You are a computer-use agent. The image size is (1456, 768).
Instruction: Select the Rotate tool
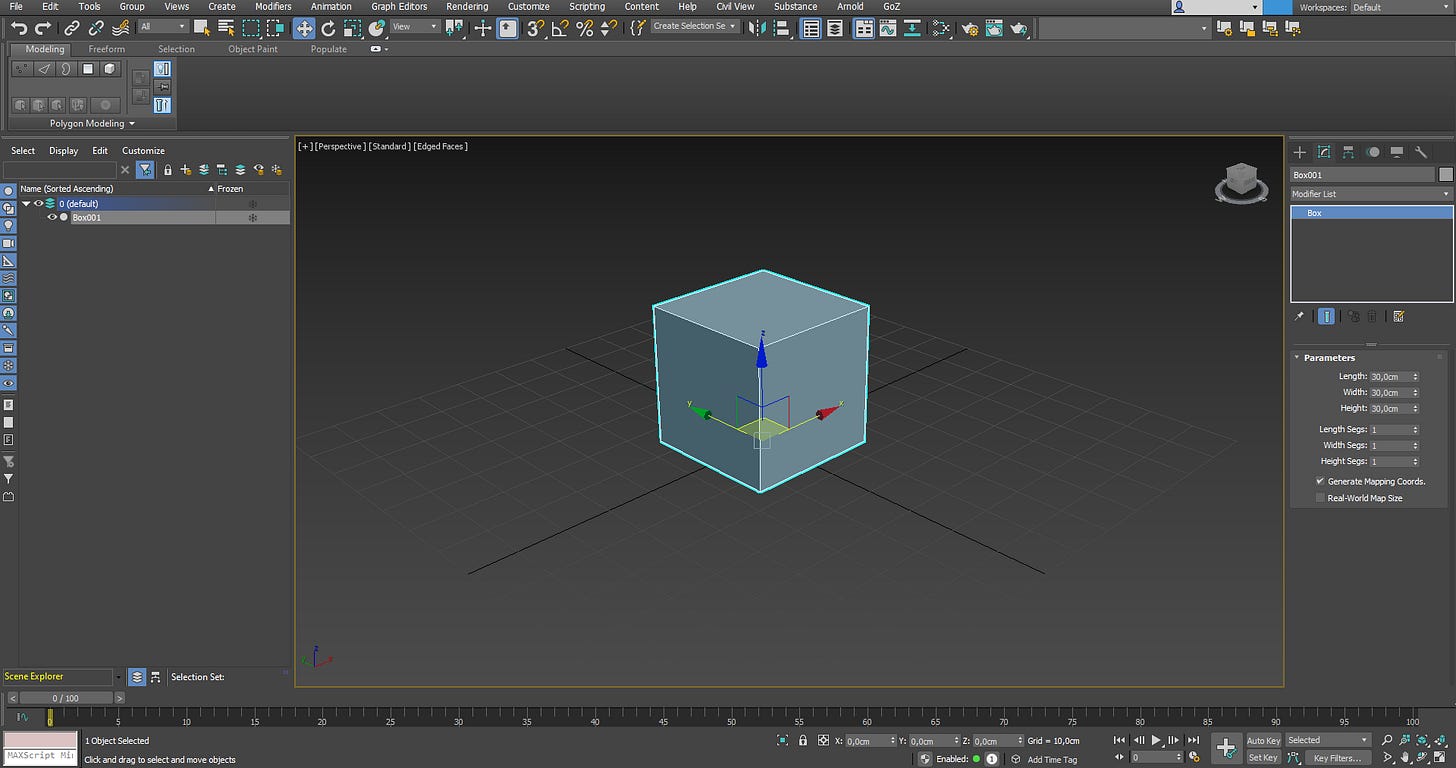(328, 28)
